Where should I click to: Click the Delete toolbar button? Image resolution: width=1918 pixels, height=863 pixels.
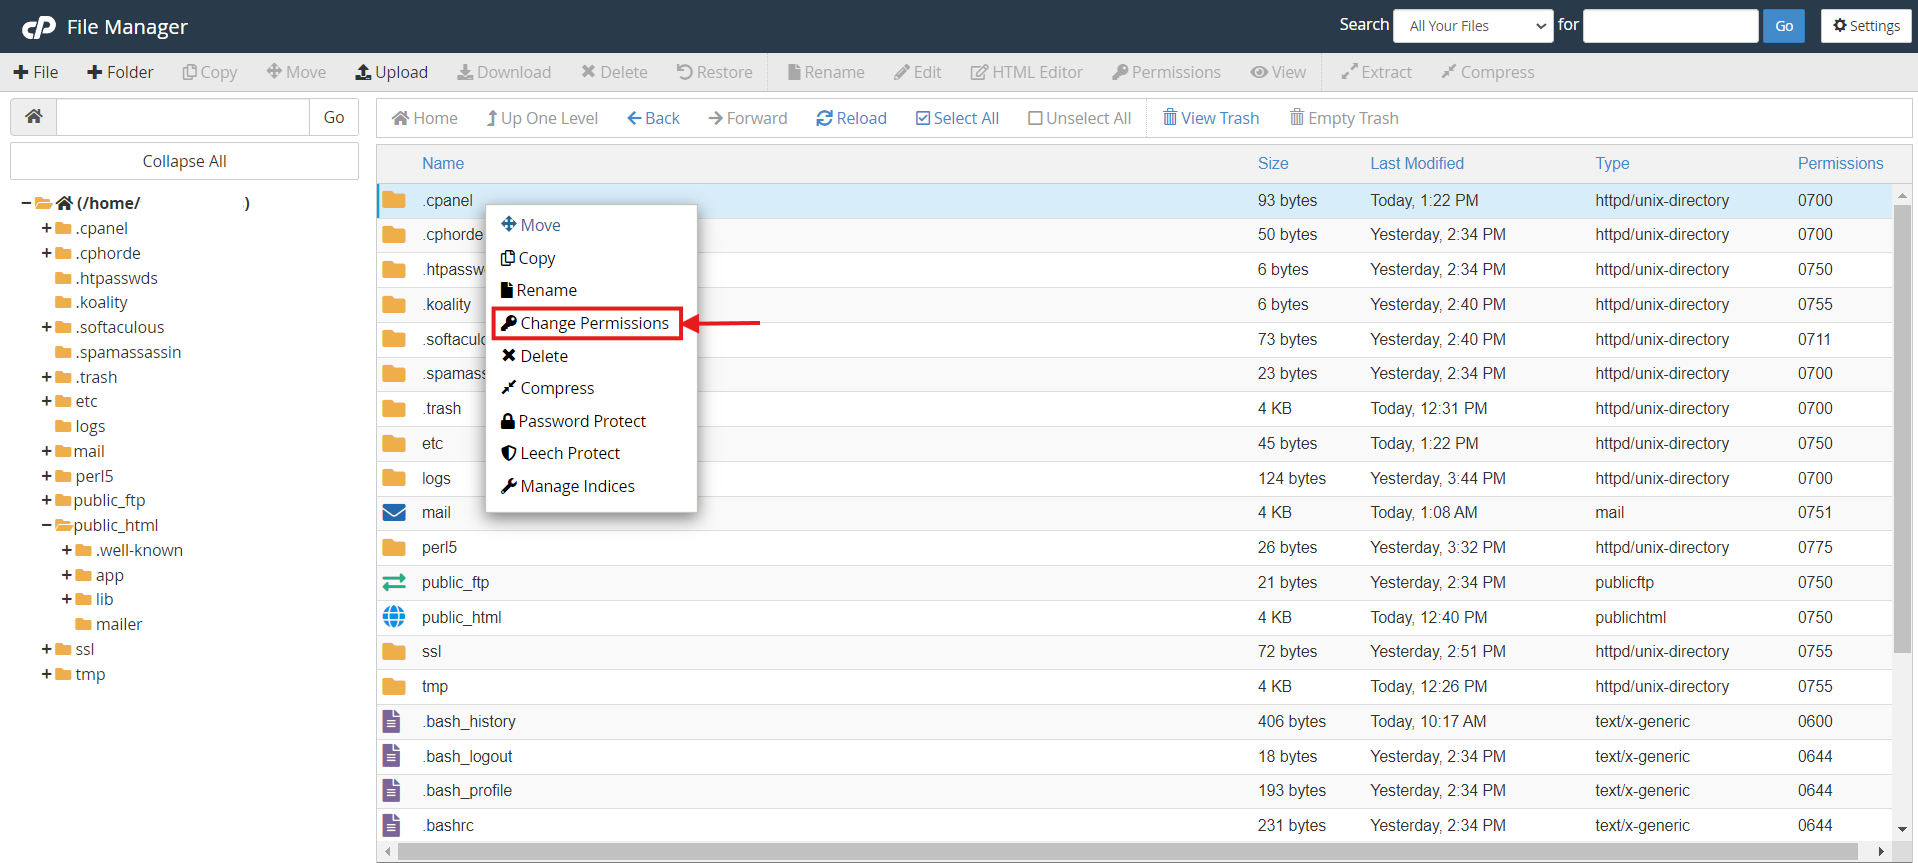tap(614, 72)
